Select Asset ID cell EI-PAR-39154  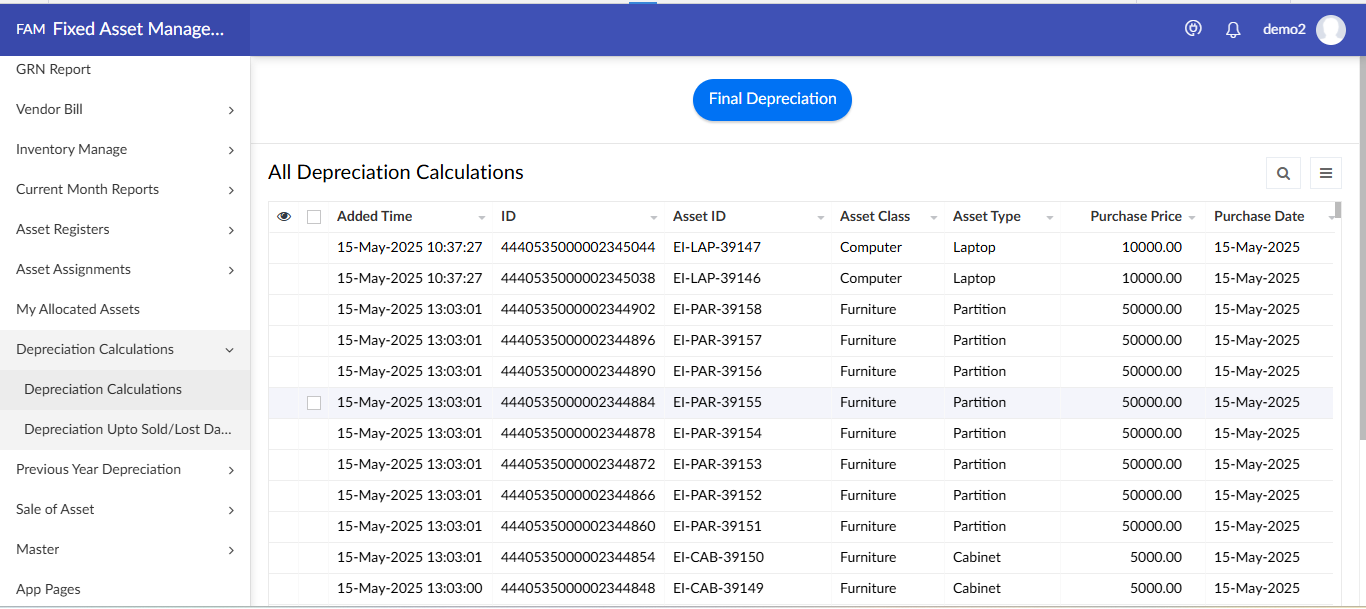pyautogui.click(x=717, y=433)
